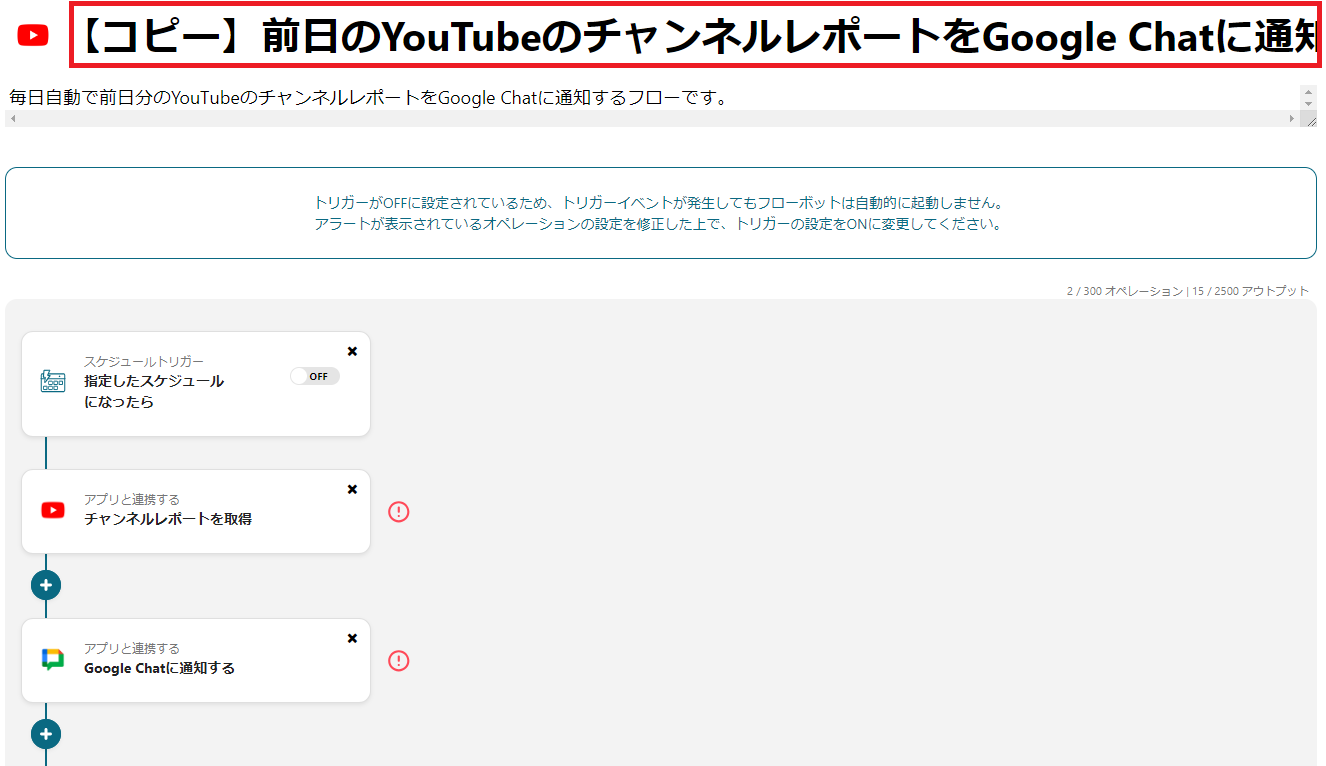Click the Google Chat icon on the notify card
The height and width of the screenshot is (766, 1326).
tap(53, 659)
